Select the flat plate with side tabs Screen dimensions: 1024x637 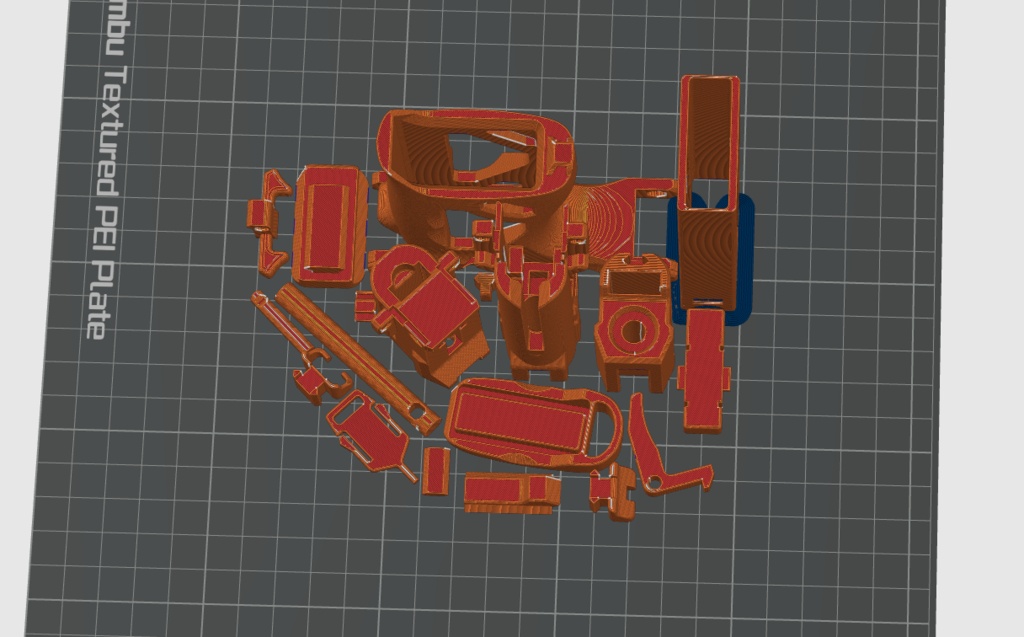point(703,370)
